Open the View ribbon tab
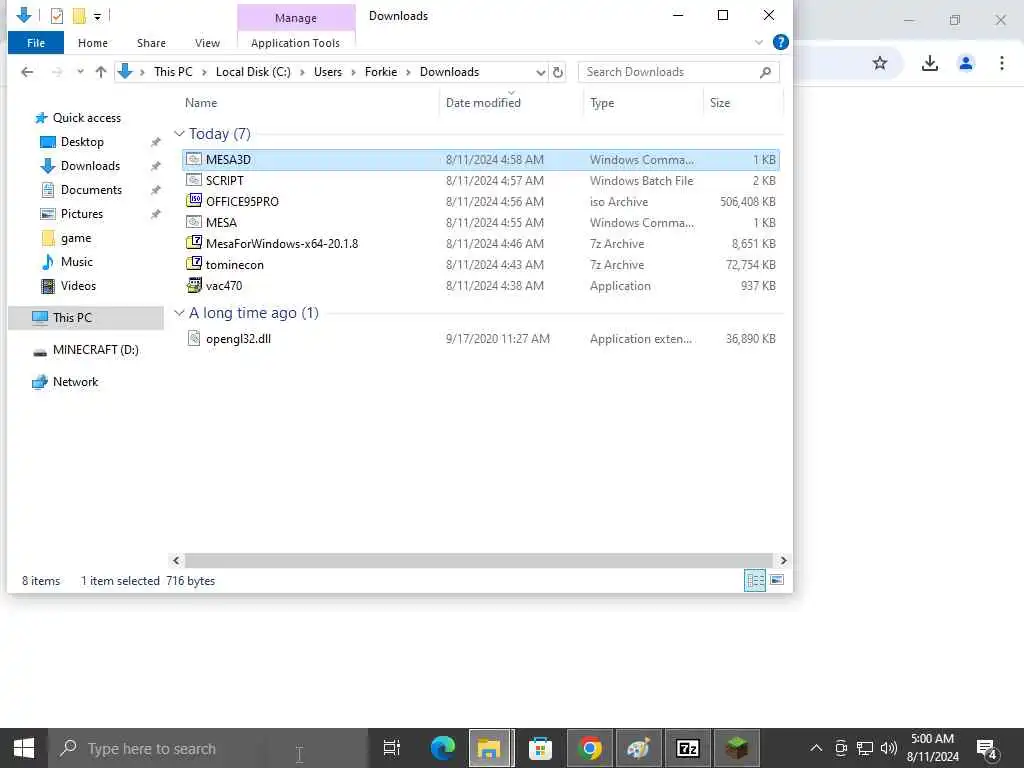This screenshot has height=768, width=1024. [207, 43]
